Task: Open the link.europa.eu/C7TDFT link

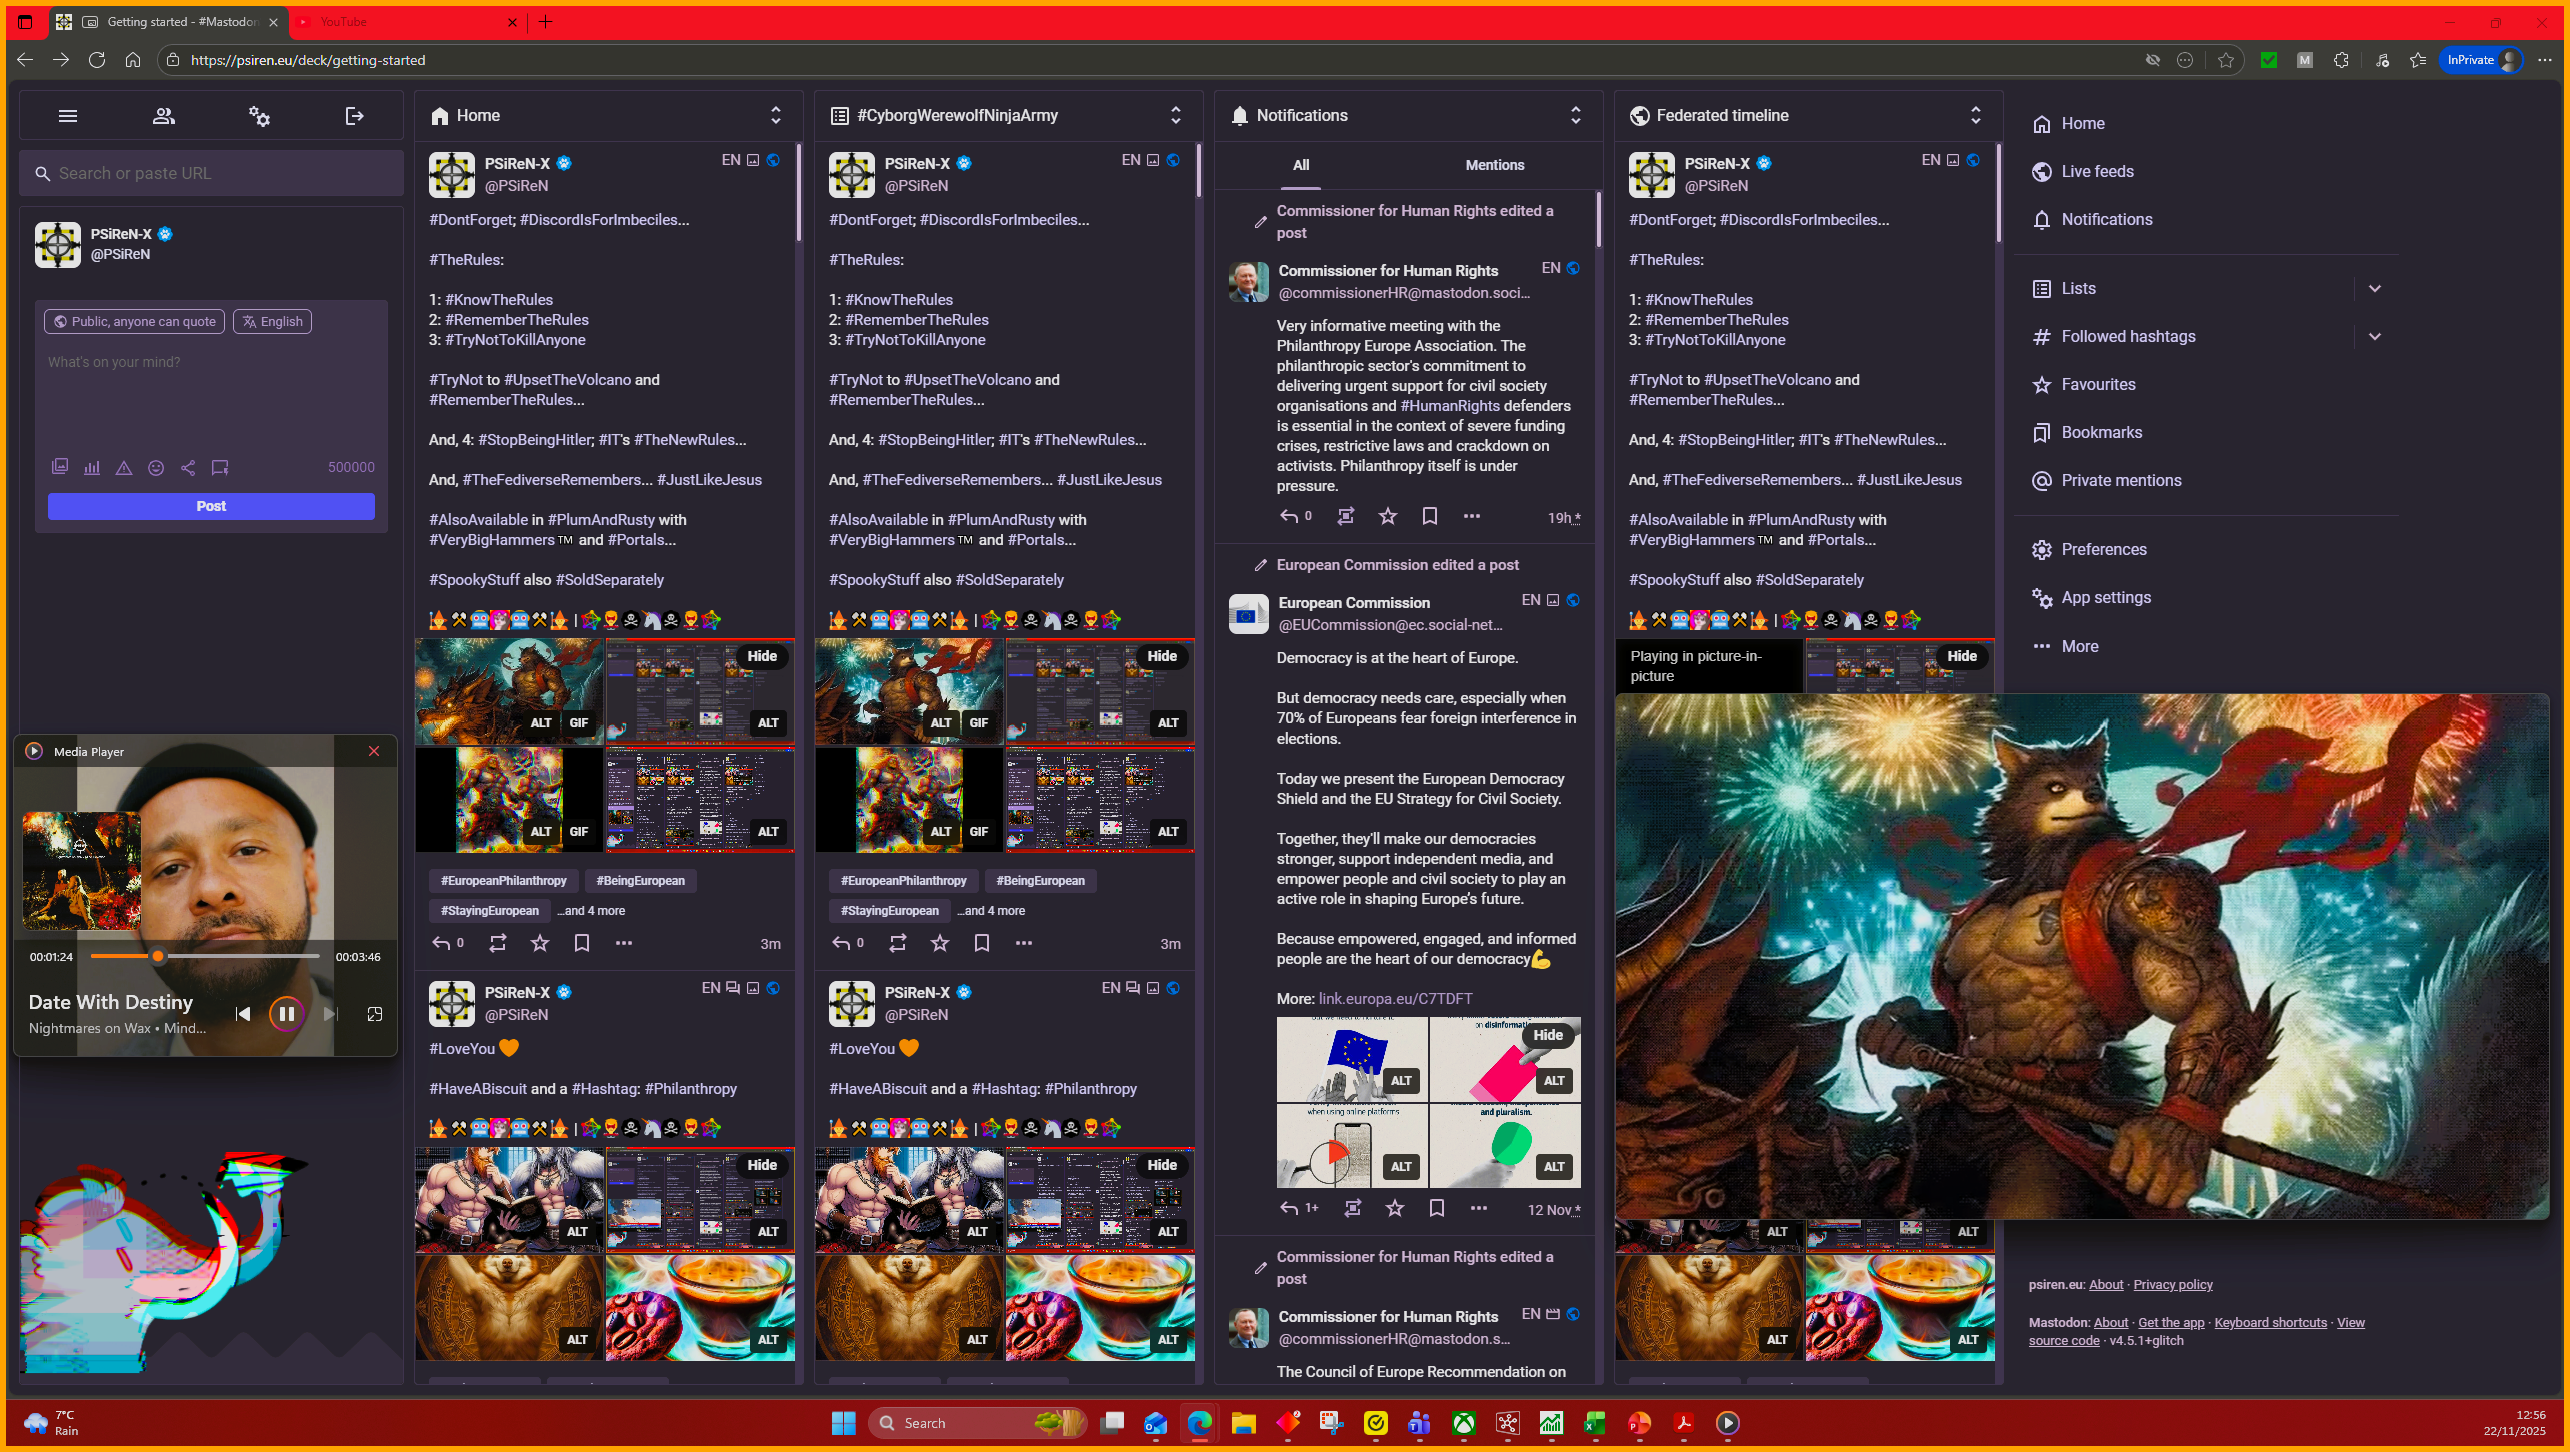Action: click(x=1395, y=998)
